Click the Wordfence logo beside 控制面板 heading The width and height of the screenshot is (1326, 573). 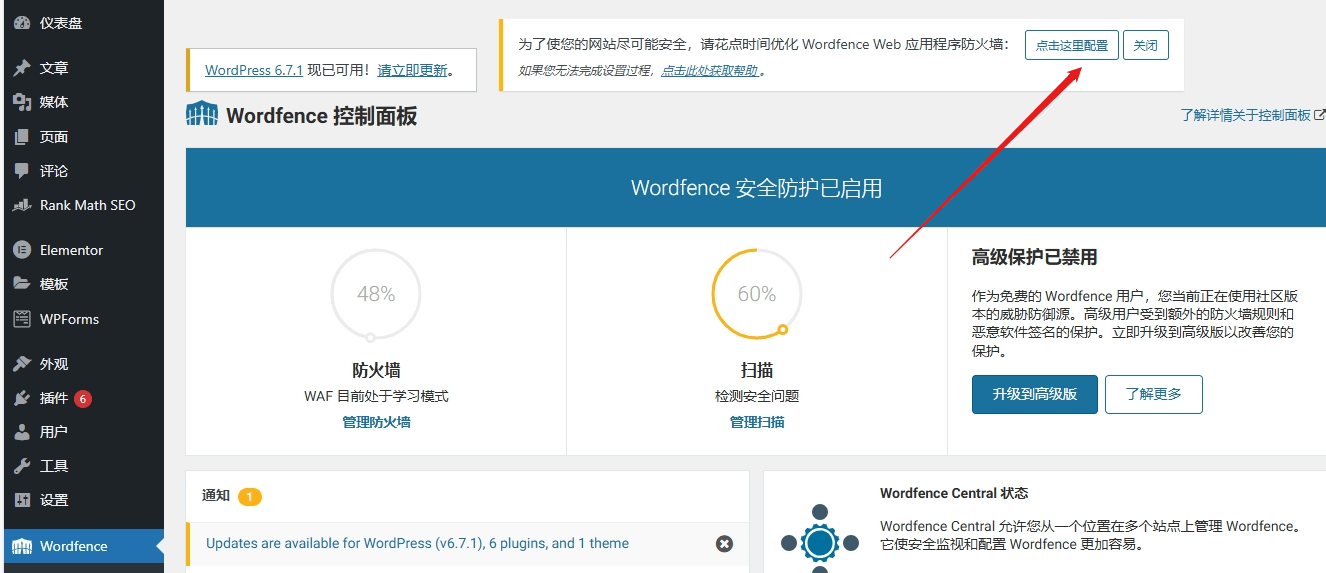click(x=202, y=114)
